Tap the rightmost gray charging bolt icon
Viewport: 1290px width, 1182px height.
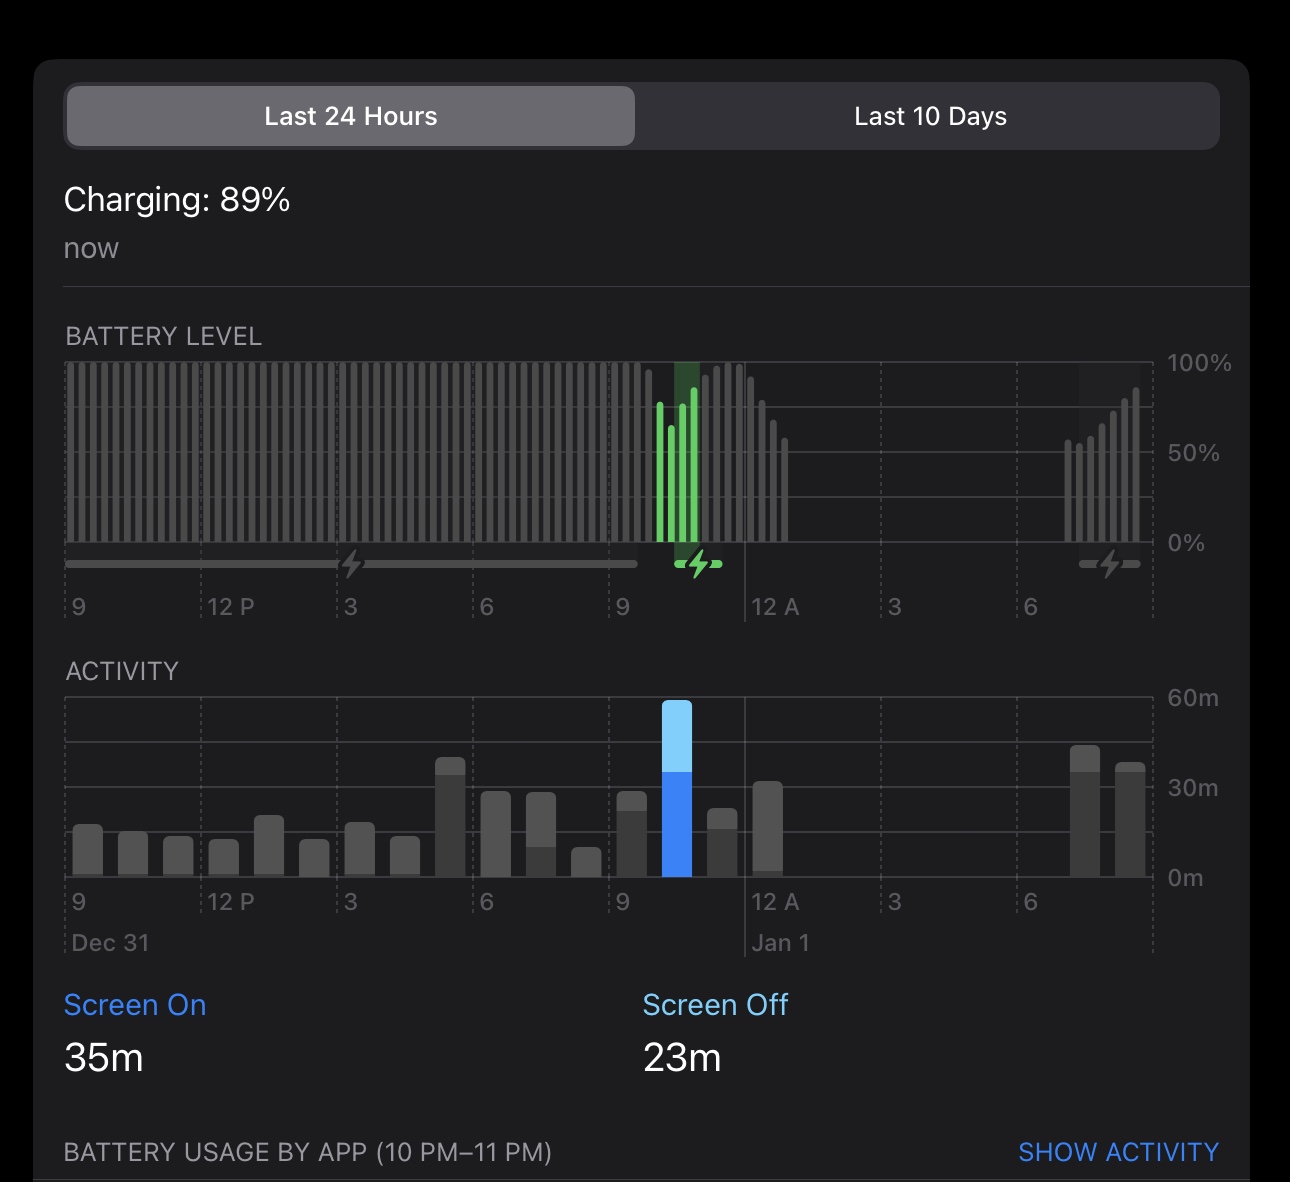coord(1109,564)
